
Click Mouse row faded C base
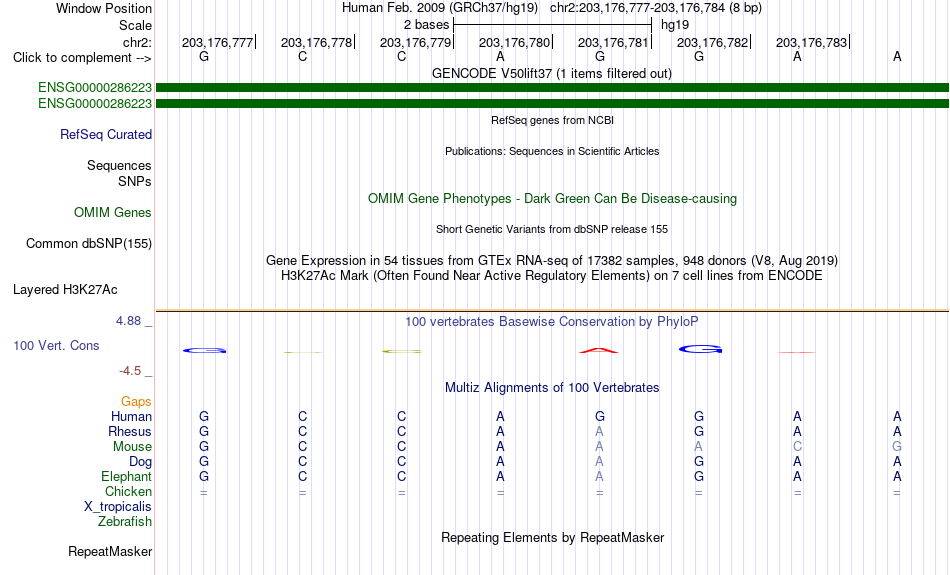797,447
